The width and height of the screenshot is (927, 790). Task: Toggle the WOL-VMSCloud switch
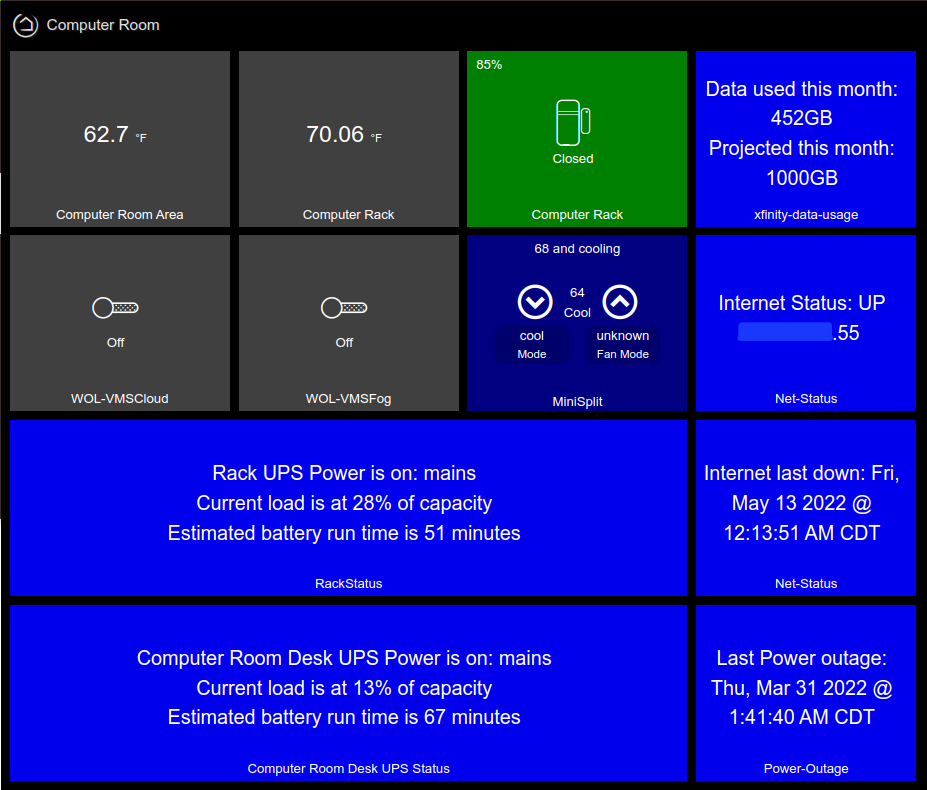pyautogui.click(x=116, y=308)
